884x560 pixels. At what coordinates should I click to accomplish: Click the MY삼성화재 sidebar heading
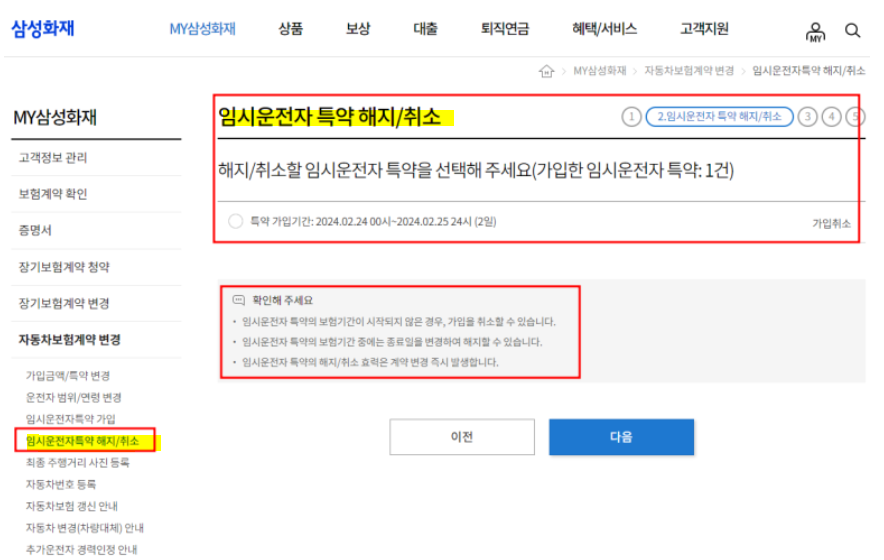[55, 117]
